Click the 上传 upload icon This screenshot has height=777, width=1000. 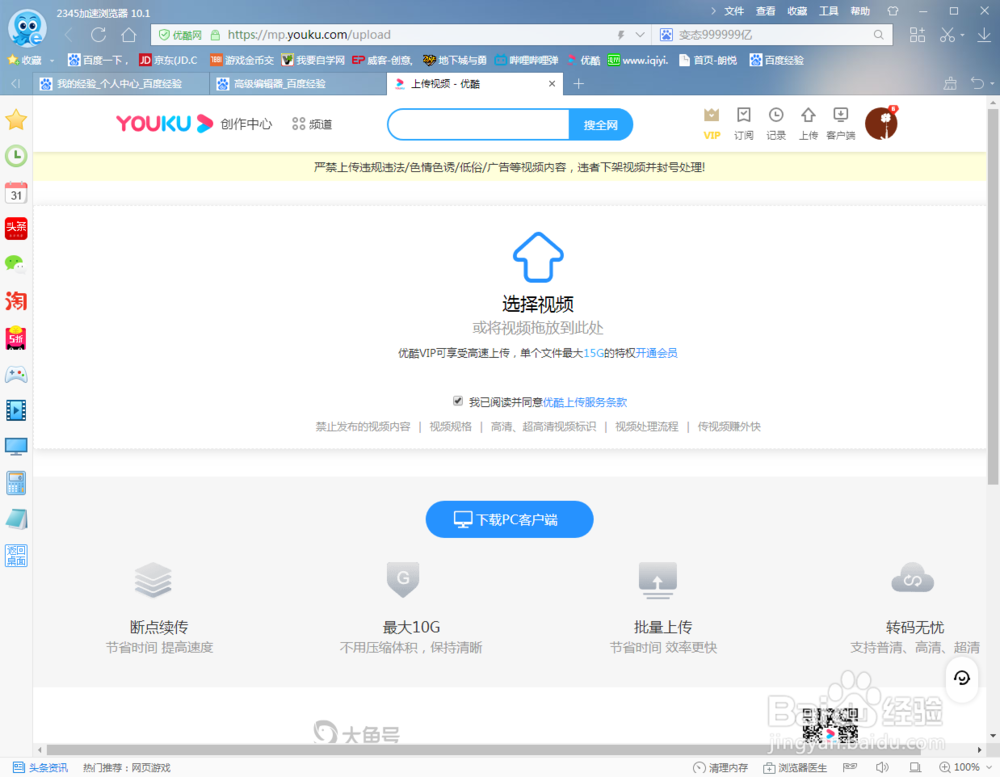pos(808,122)
